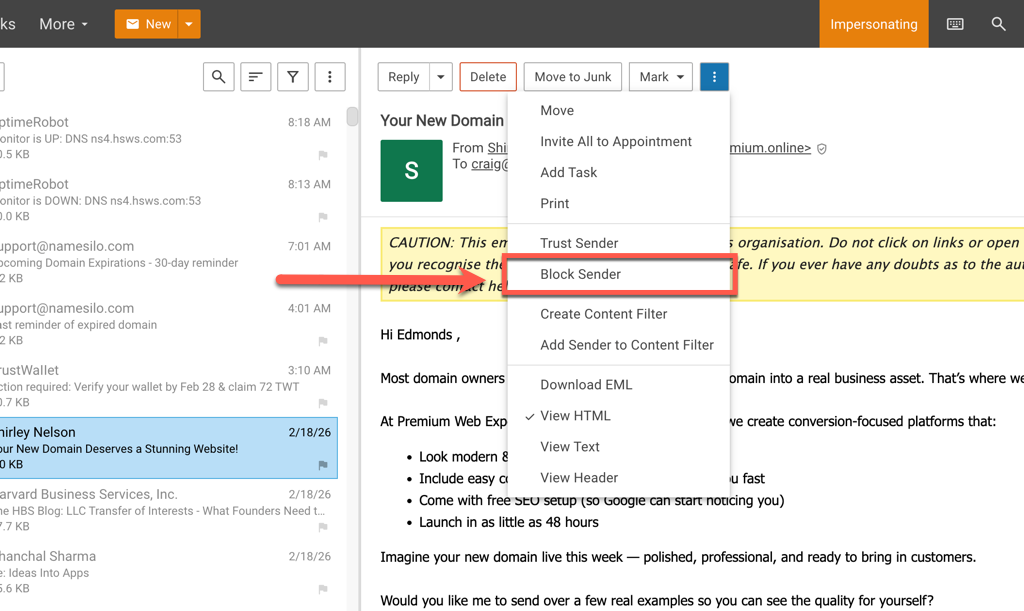Open the message list filter icon
The height and width of the screenshot is (611, 1024).
tap(293, 77)
